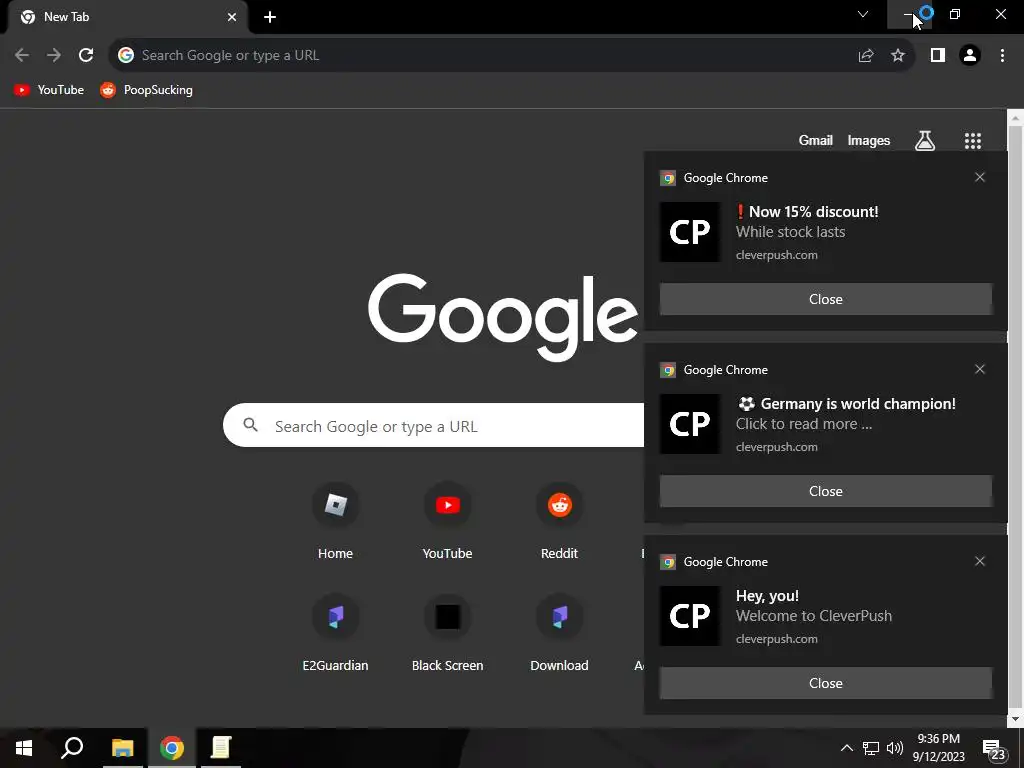Open the Hey, you! notification text
The image size is (1024, 768).
tap(767, 596)
